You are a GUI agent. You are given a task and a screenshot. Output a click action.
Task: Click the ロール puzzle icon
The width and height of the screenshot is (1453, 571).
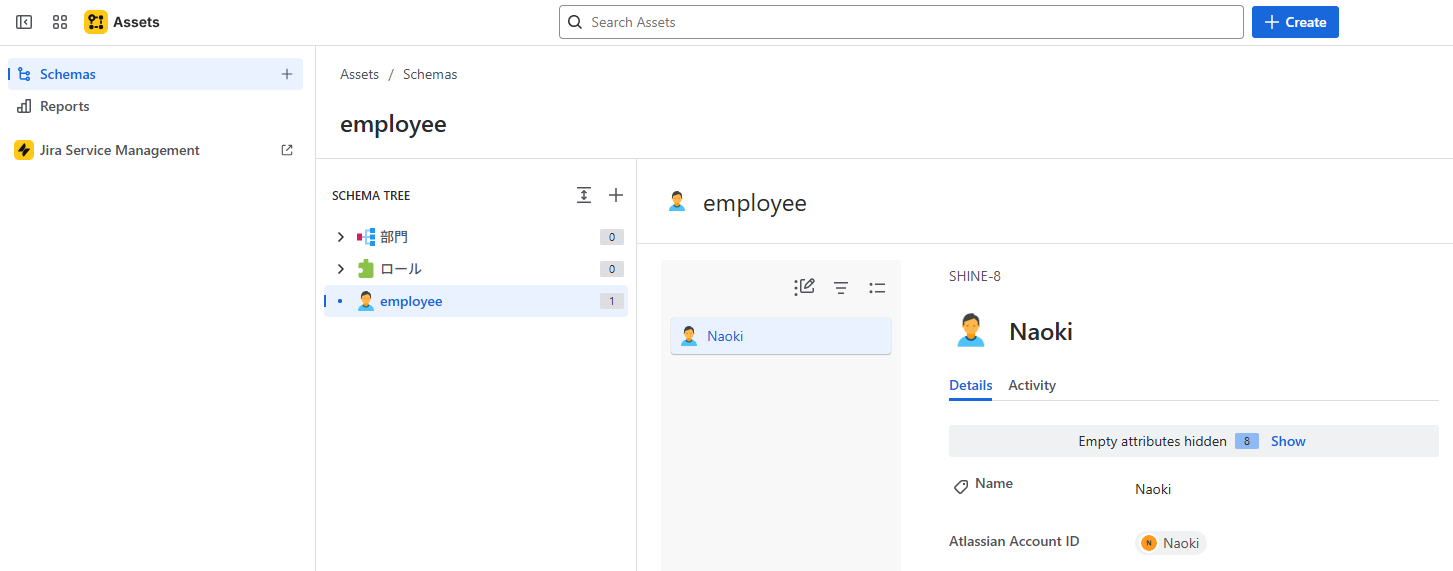[x=366, y=269]
